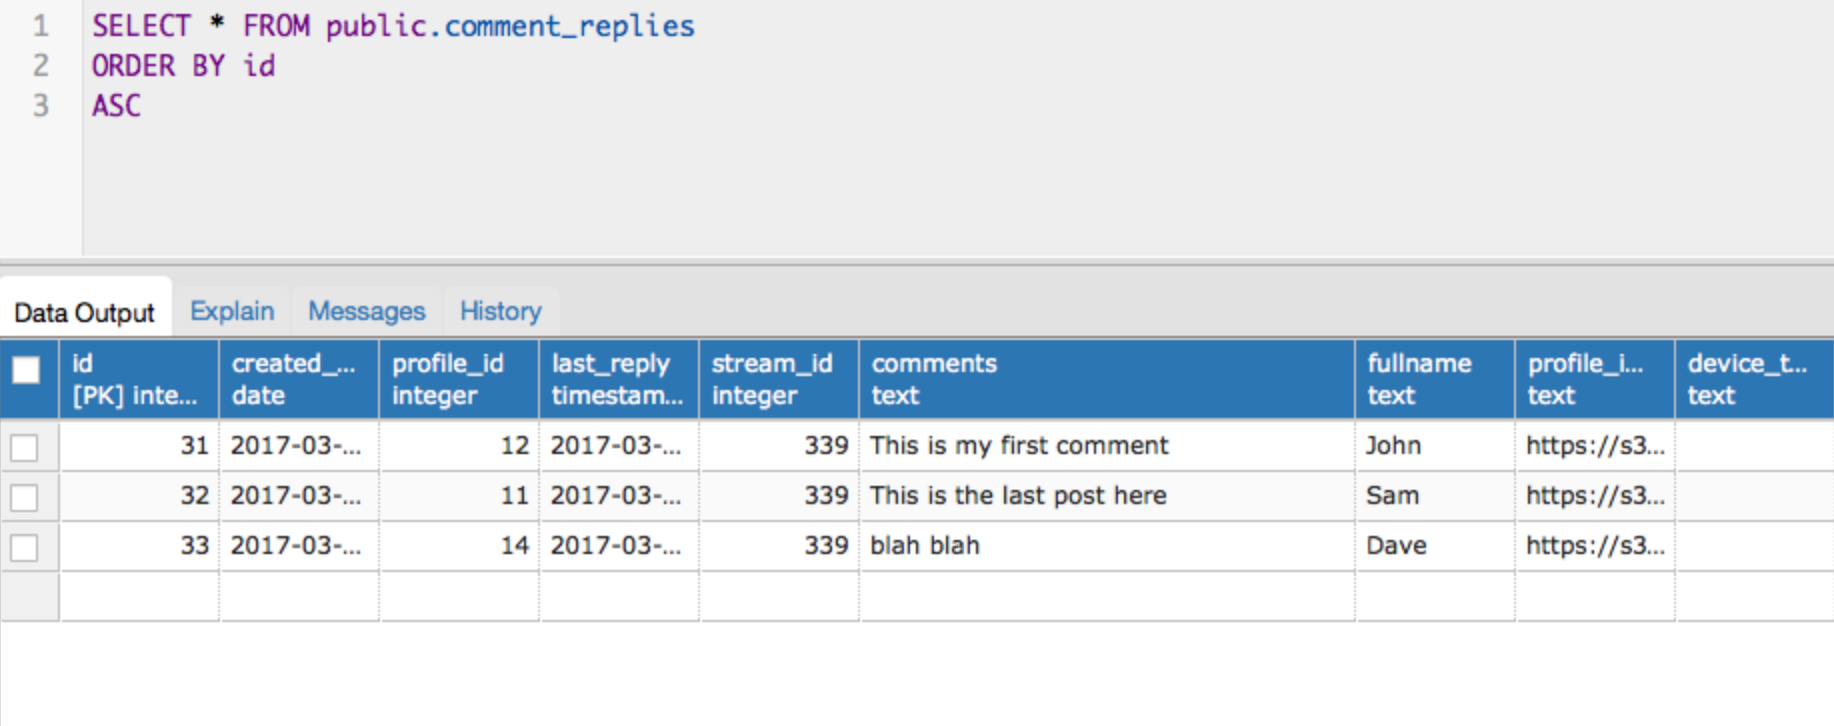
Task: Select the profile_id integer column header
Action: pyautogui.click(x=459, y=379)
